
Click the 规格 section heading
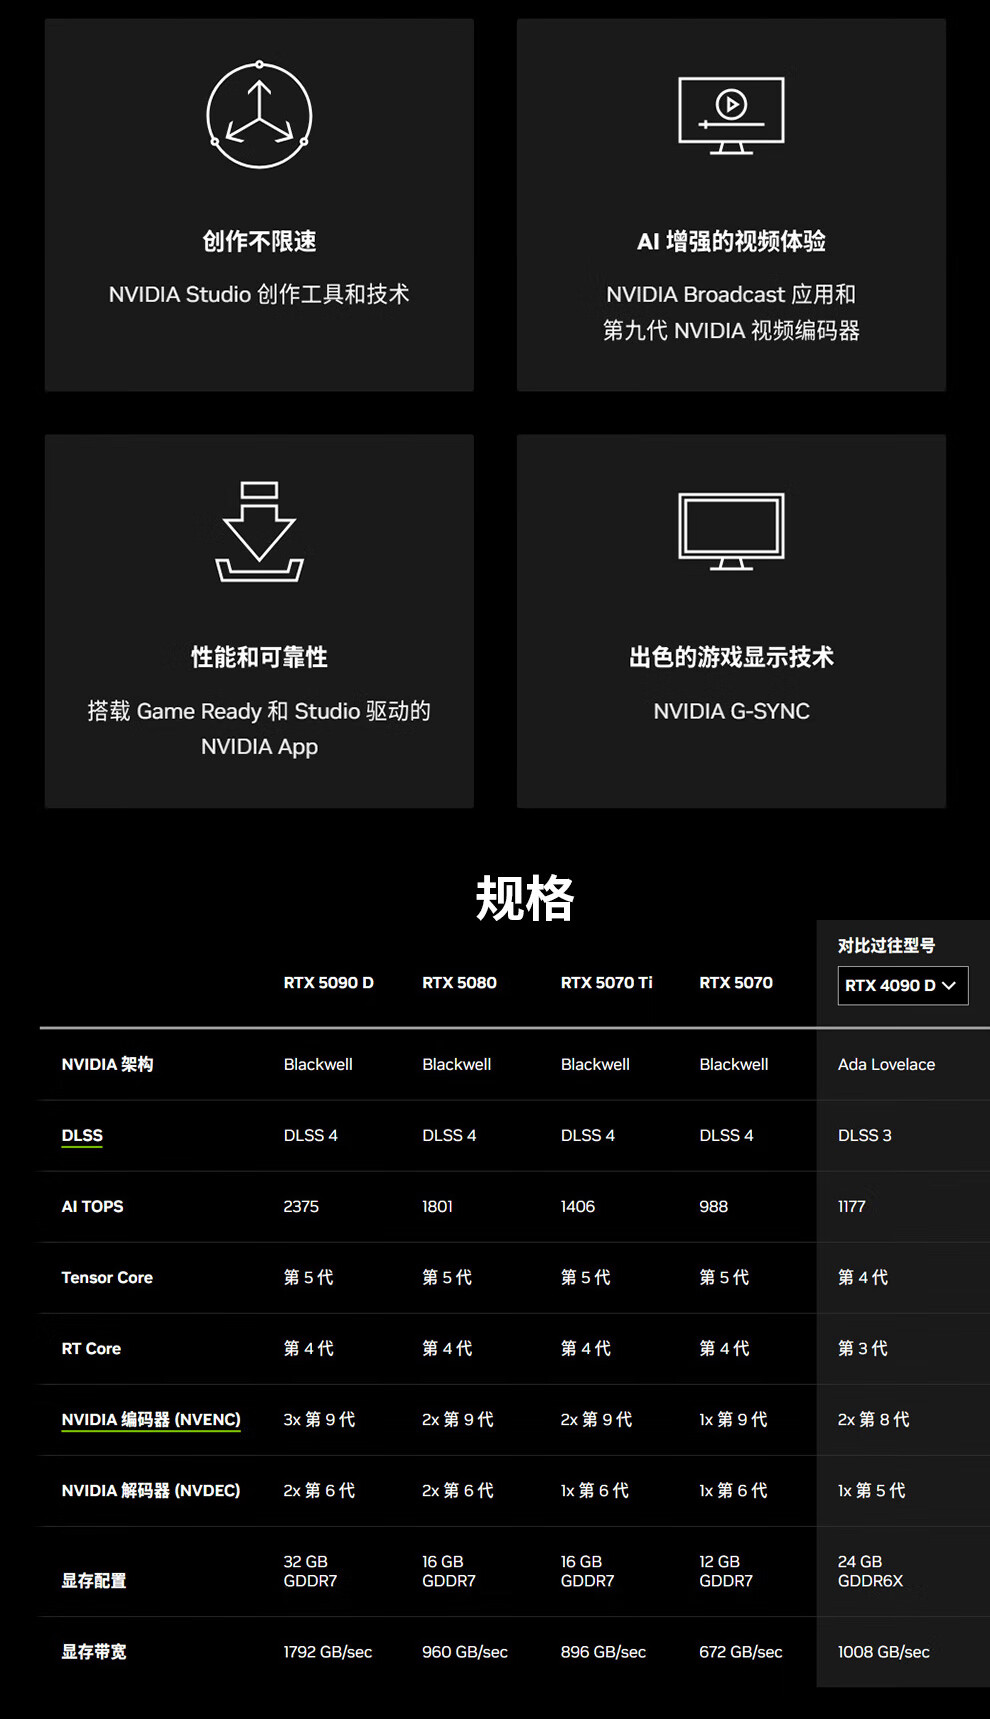click(x=525, y=897)
